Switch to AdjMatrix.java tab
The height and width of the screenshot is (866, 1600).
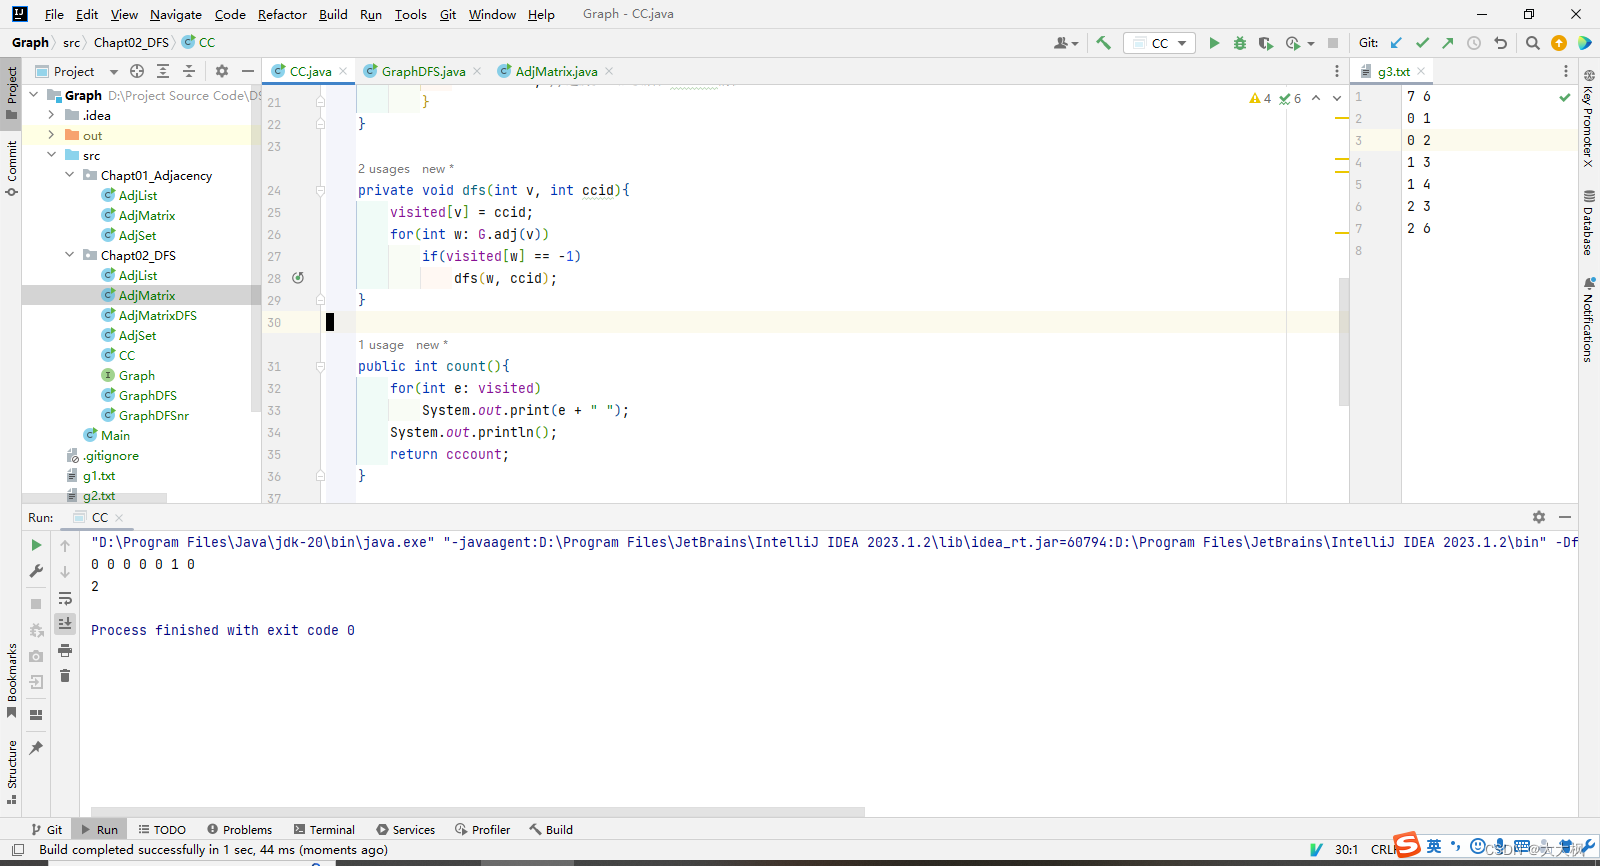click(556, 71)
